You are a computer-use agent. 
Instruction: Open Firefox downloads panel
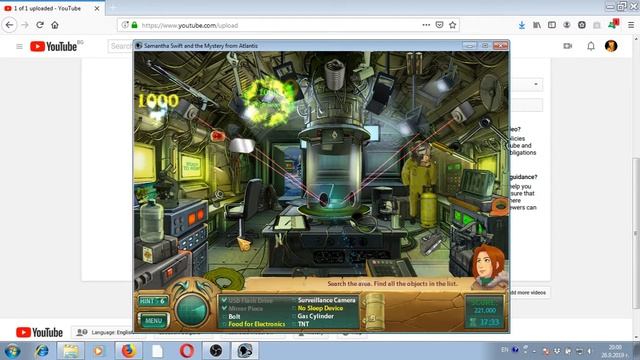point(522,25)
